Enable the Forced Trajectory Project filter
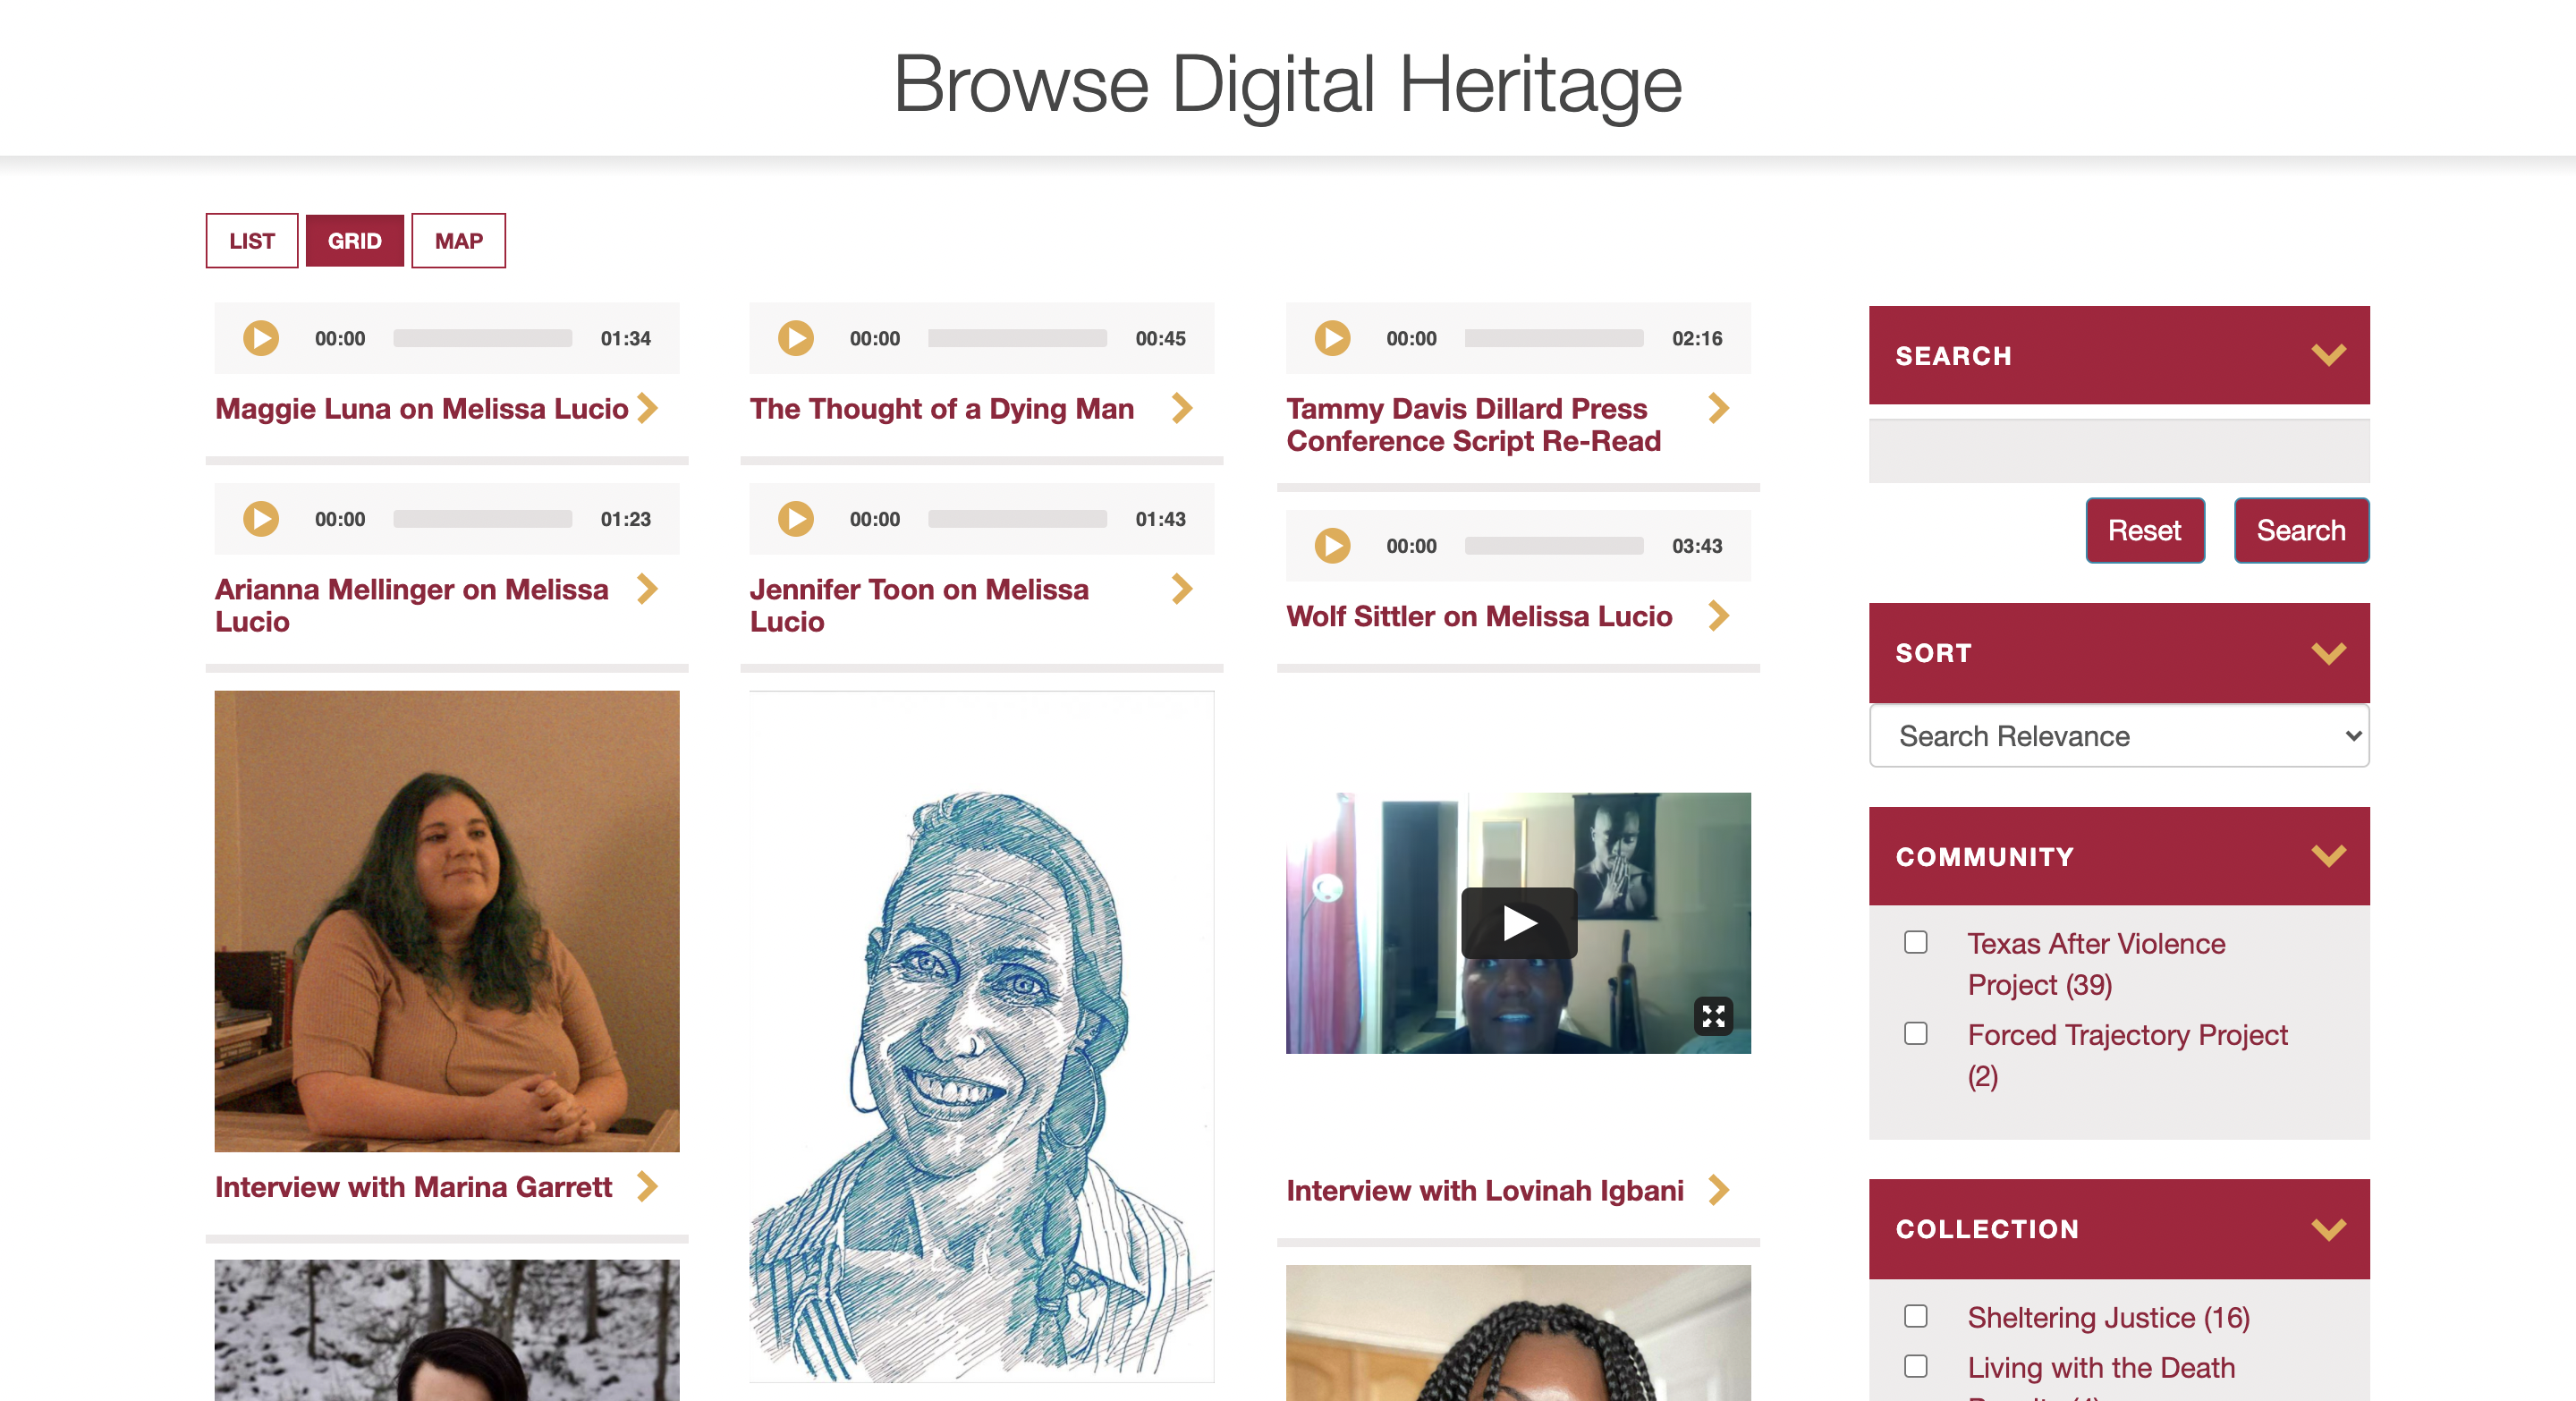The width and height of the screenshot is (2576, 1401). point(1915,1034)
